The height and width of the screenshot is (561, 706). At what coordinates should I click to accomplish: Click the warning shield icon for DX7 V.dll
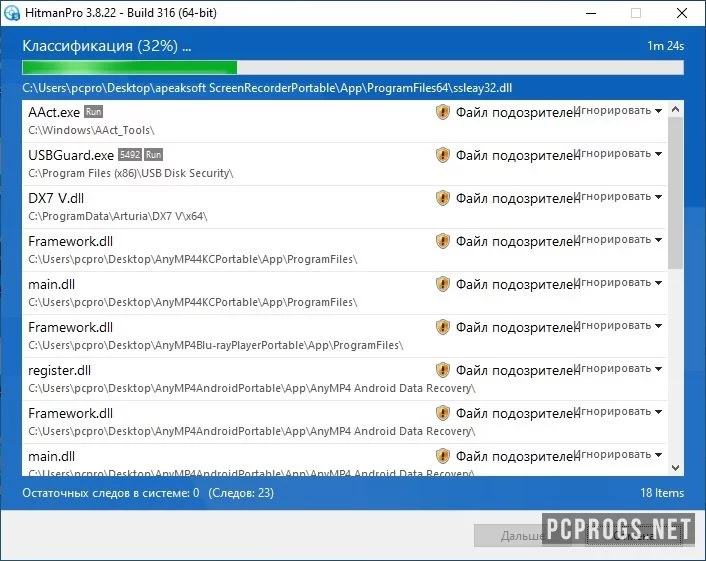coord(443,198)
